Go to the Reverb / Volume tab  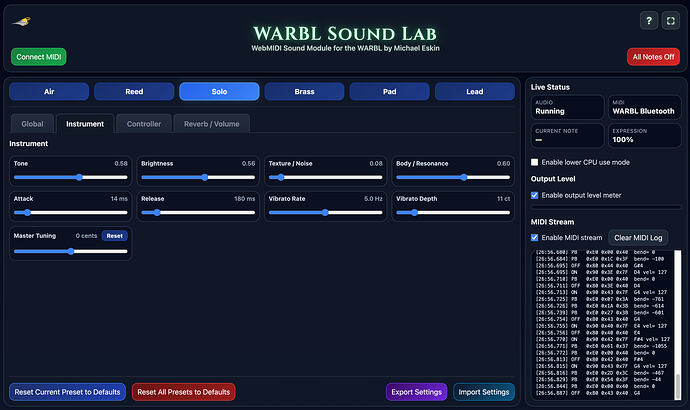212,124
